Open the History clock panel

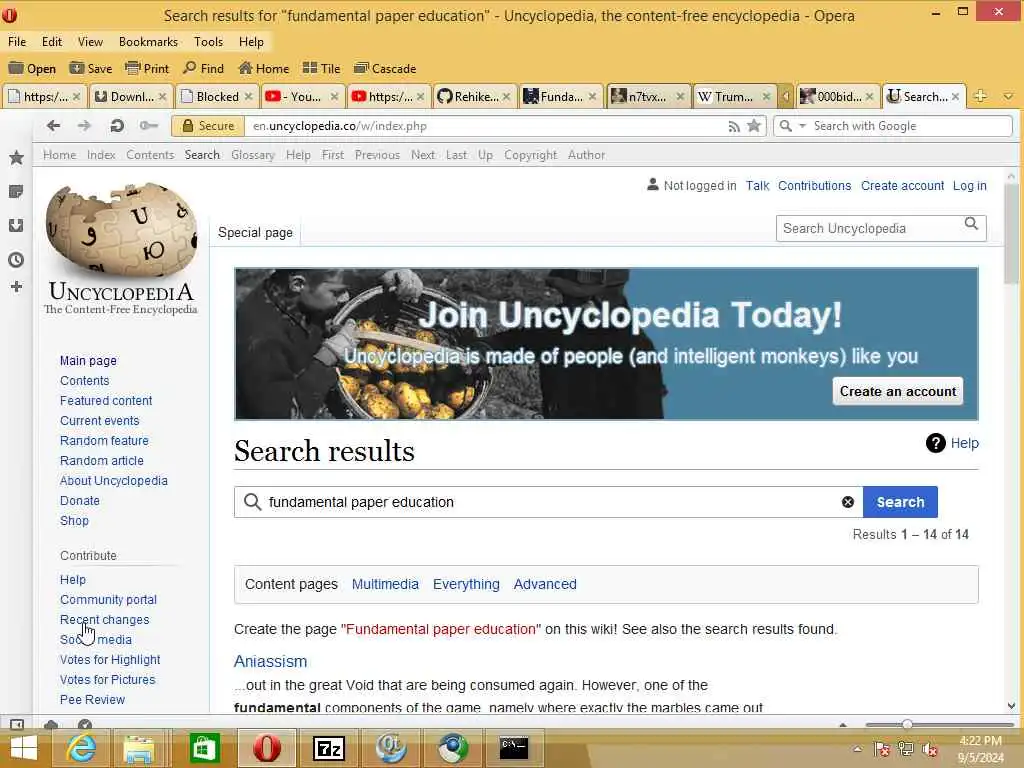tap(16, 260)
